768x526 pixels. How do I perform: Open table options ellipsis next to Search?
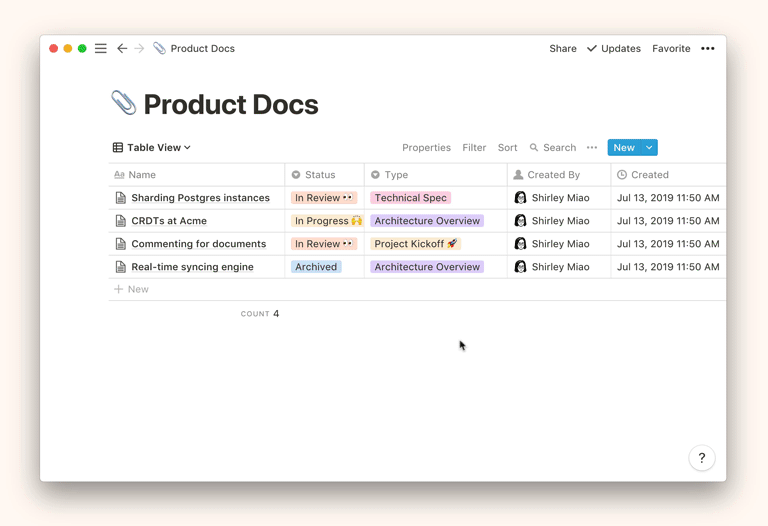click(592, 148)
